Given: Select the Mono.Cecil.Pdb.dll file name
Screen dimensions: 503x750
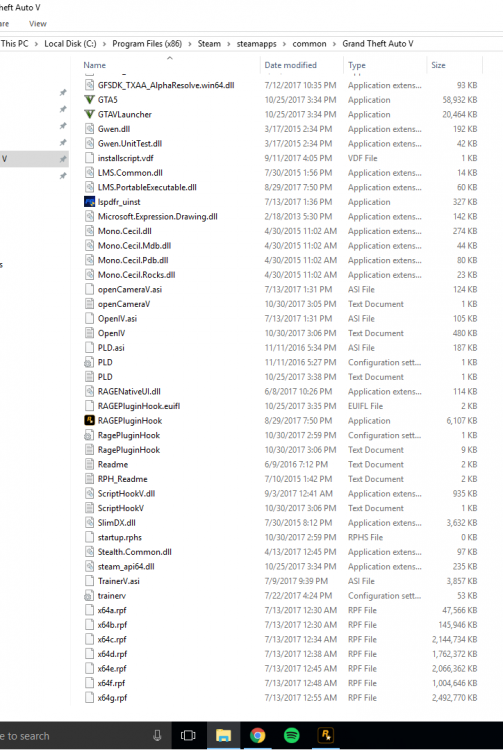Looking at the screenshot, I should [133, 260].
